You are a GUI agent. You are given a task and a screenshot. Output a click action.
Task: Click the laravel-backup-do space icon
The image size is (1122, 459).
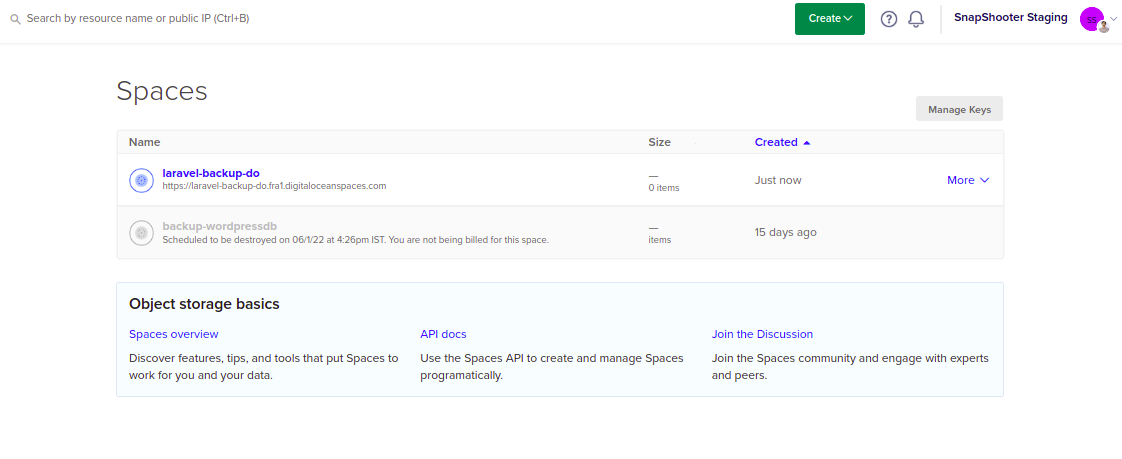[141, 180]
